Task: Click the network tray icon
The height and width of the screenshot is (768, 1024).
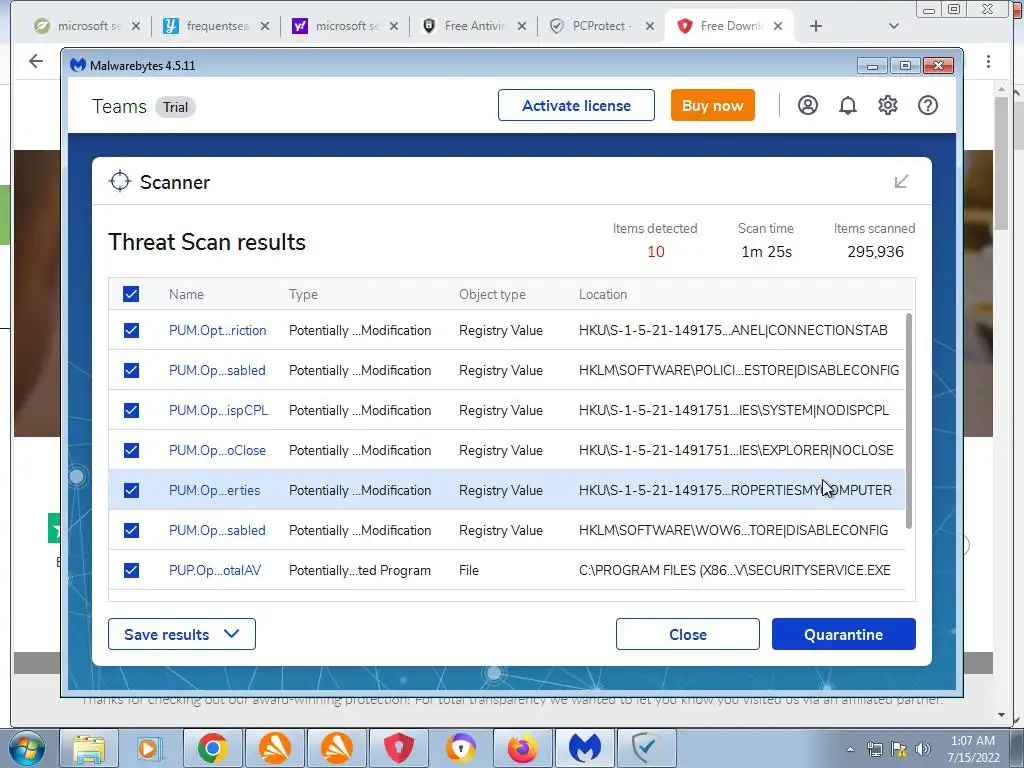Action: (874, 749)
